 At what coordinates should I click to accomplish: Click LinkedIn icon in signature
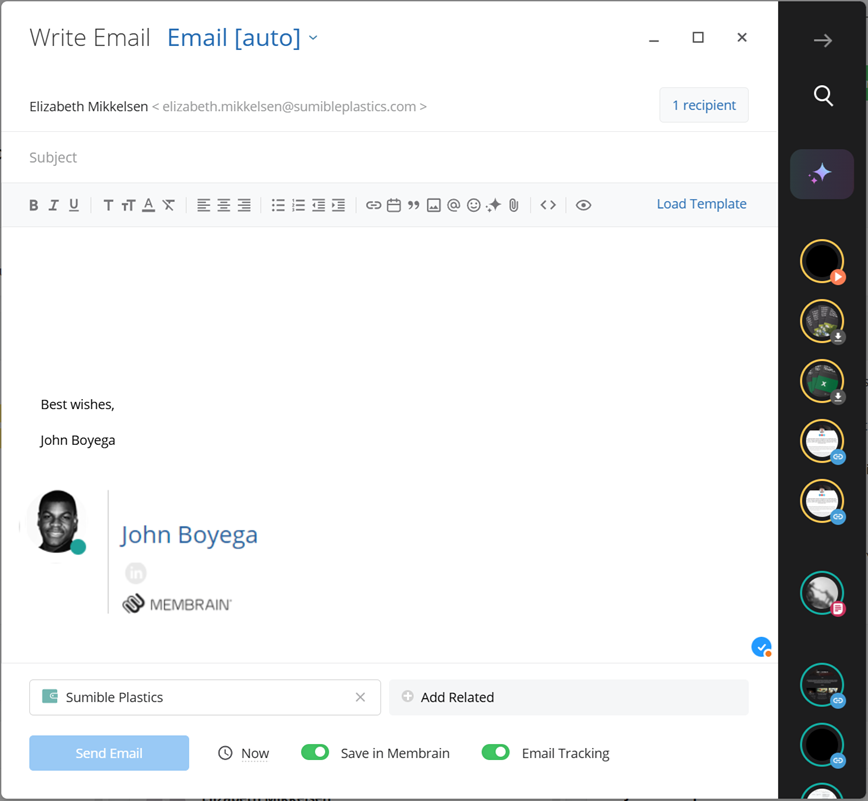[136, 573]
